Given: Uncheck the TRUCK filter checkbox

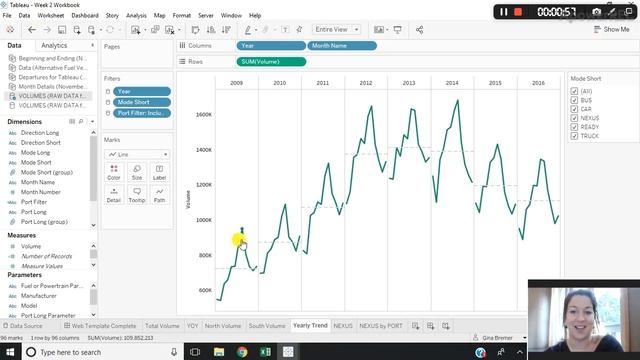Looking at the screenshot, I should [x=574, y=136].
